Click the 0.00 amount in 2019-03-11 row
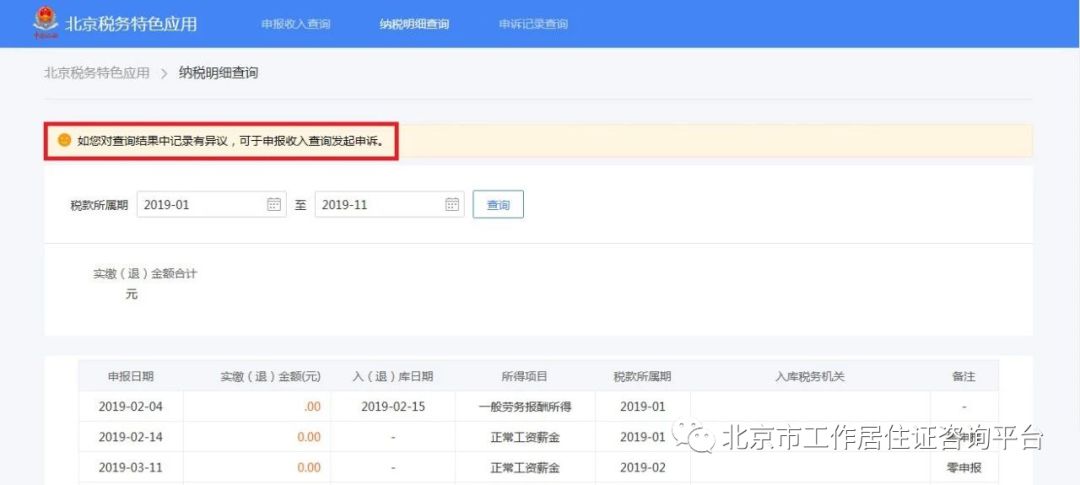Screen dimensions: 1080x485 [309, 467]
